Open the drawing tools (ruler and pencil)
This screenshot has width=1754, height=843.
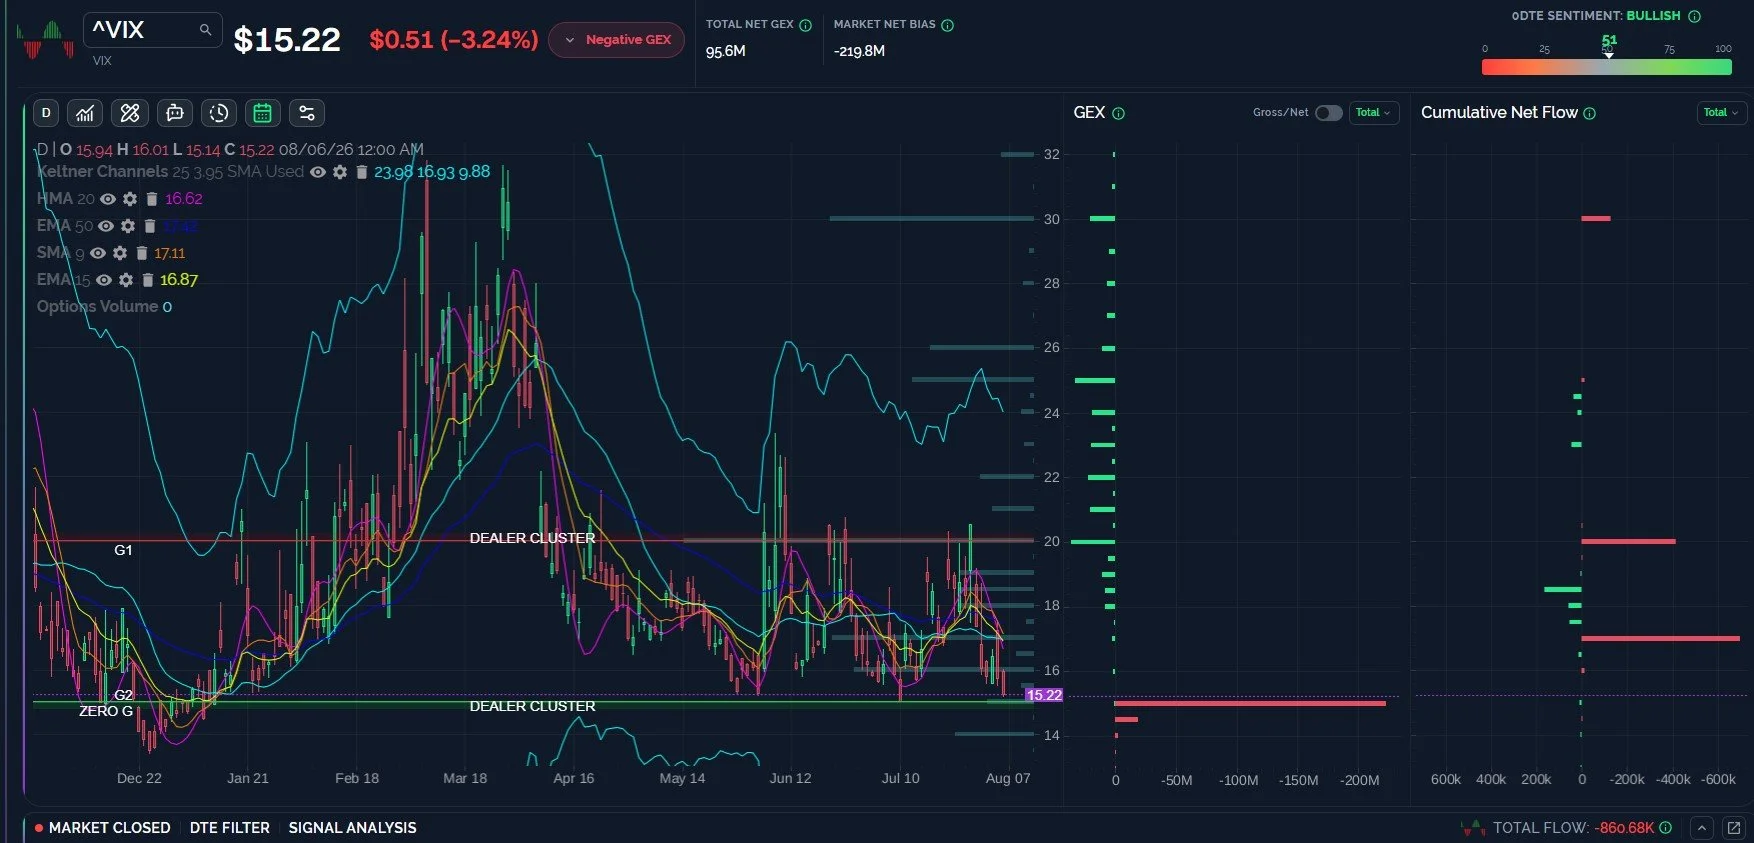(x=130, y=113)
